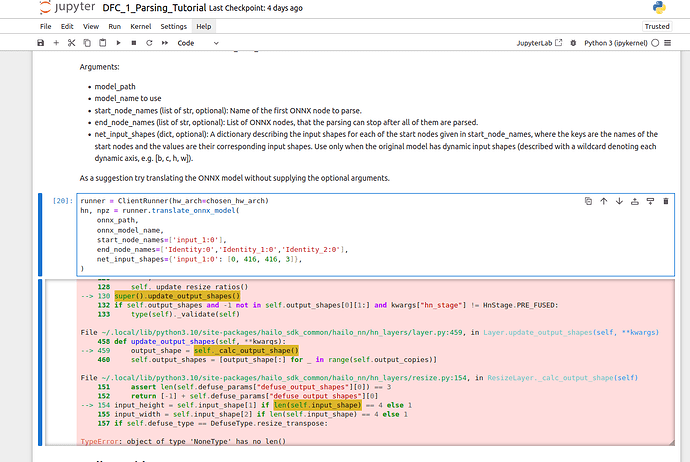
Task: Restart the kernel with the refresh icon
Action: [x=149, y=44]
